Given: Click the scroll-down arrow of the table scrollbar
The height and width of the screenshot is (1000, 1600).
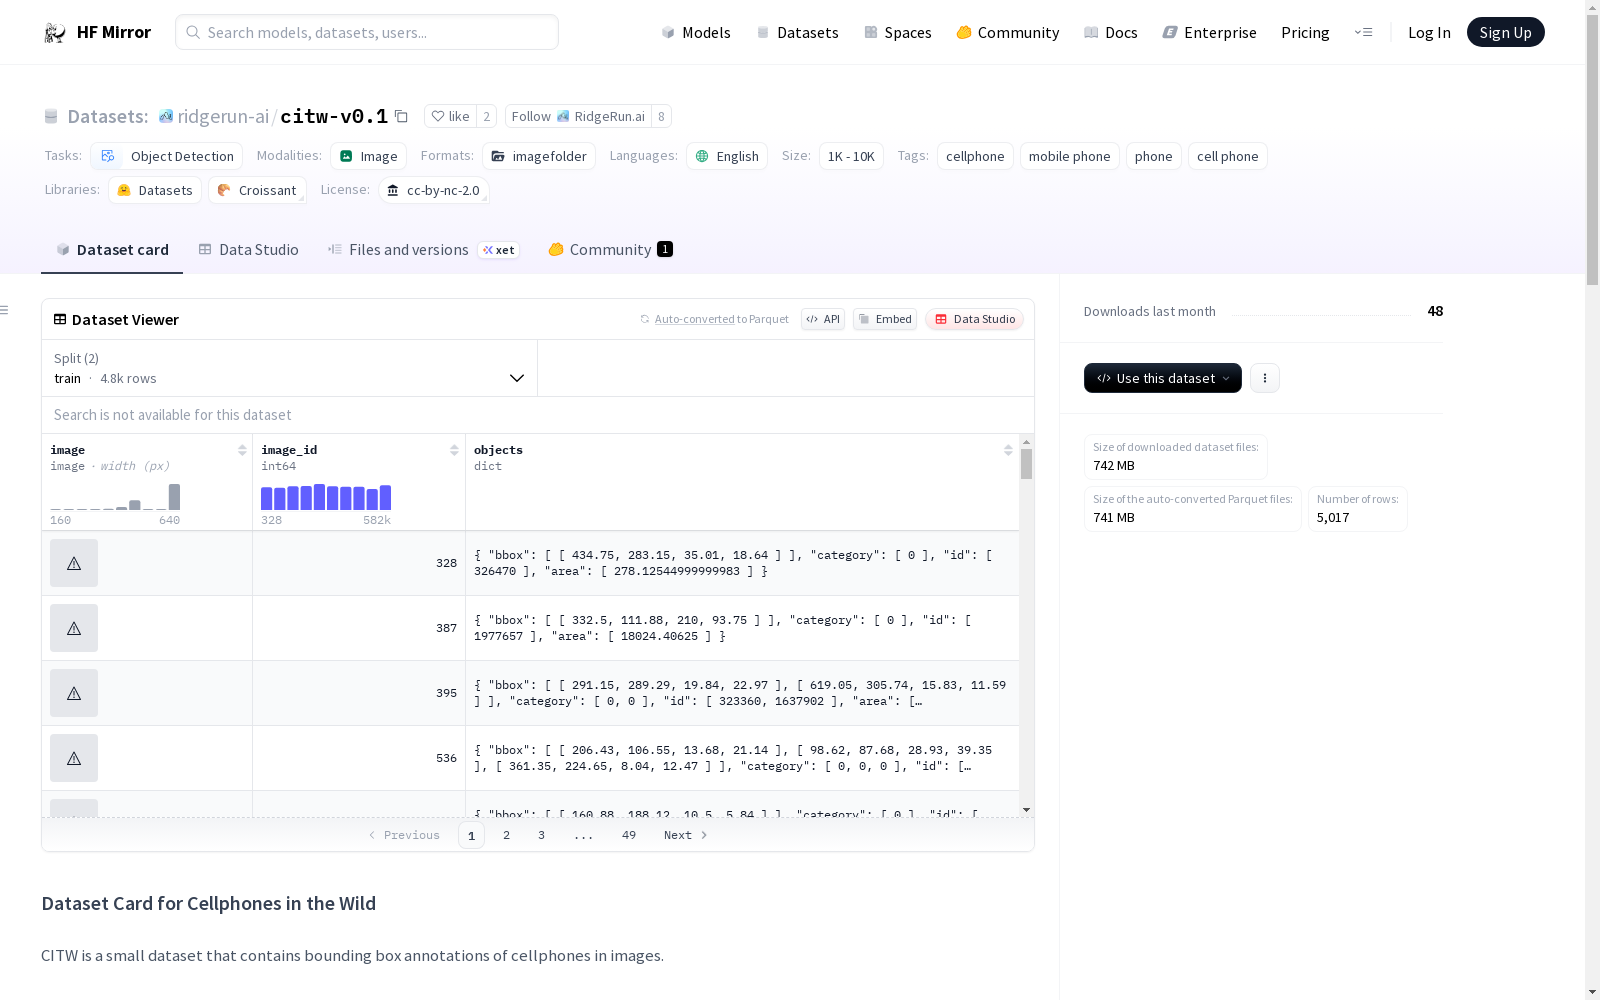Looking at the screenshot, I should [1026, 809].
